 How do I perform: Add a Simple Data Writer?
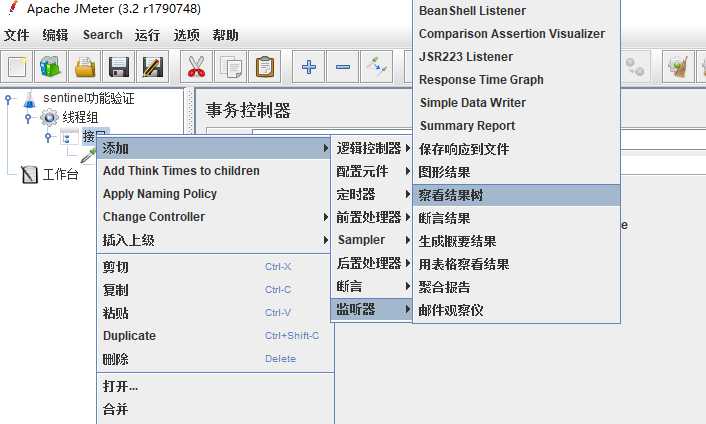pyautogui.click(x=516, y=103)
